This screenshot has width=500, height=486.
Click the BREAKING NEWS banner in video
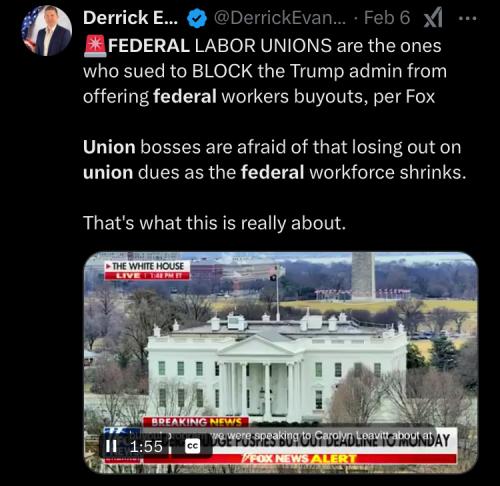coord(196,422)
